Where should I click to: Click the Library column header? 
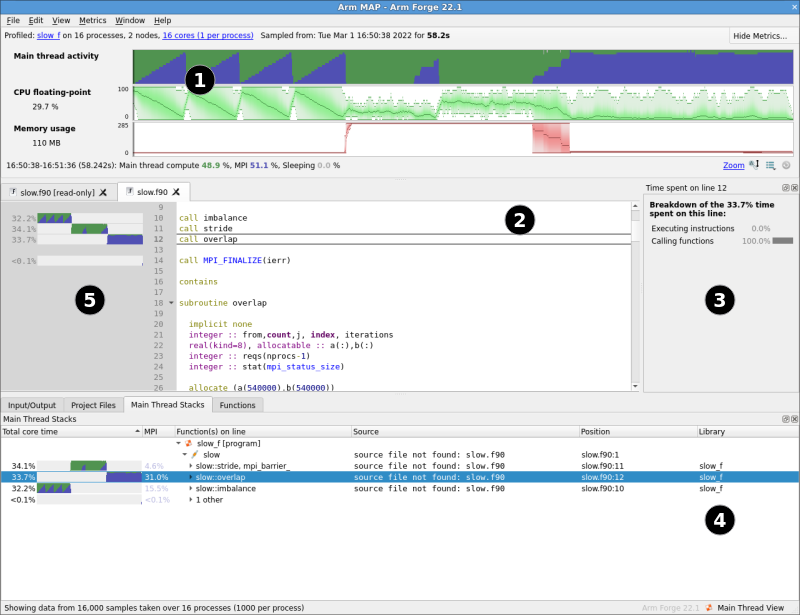pos(747,432)
